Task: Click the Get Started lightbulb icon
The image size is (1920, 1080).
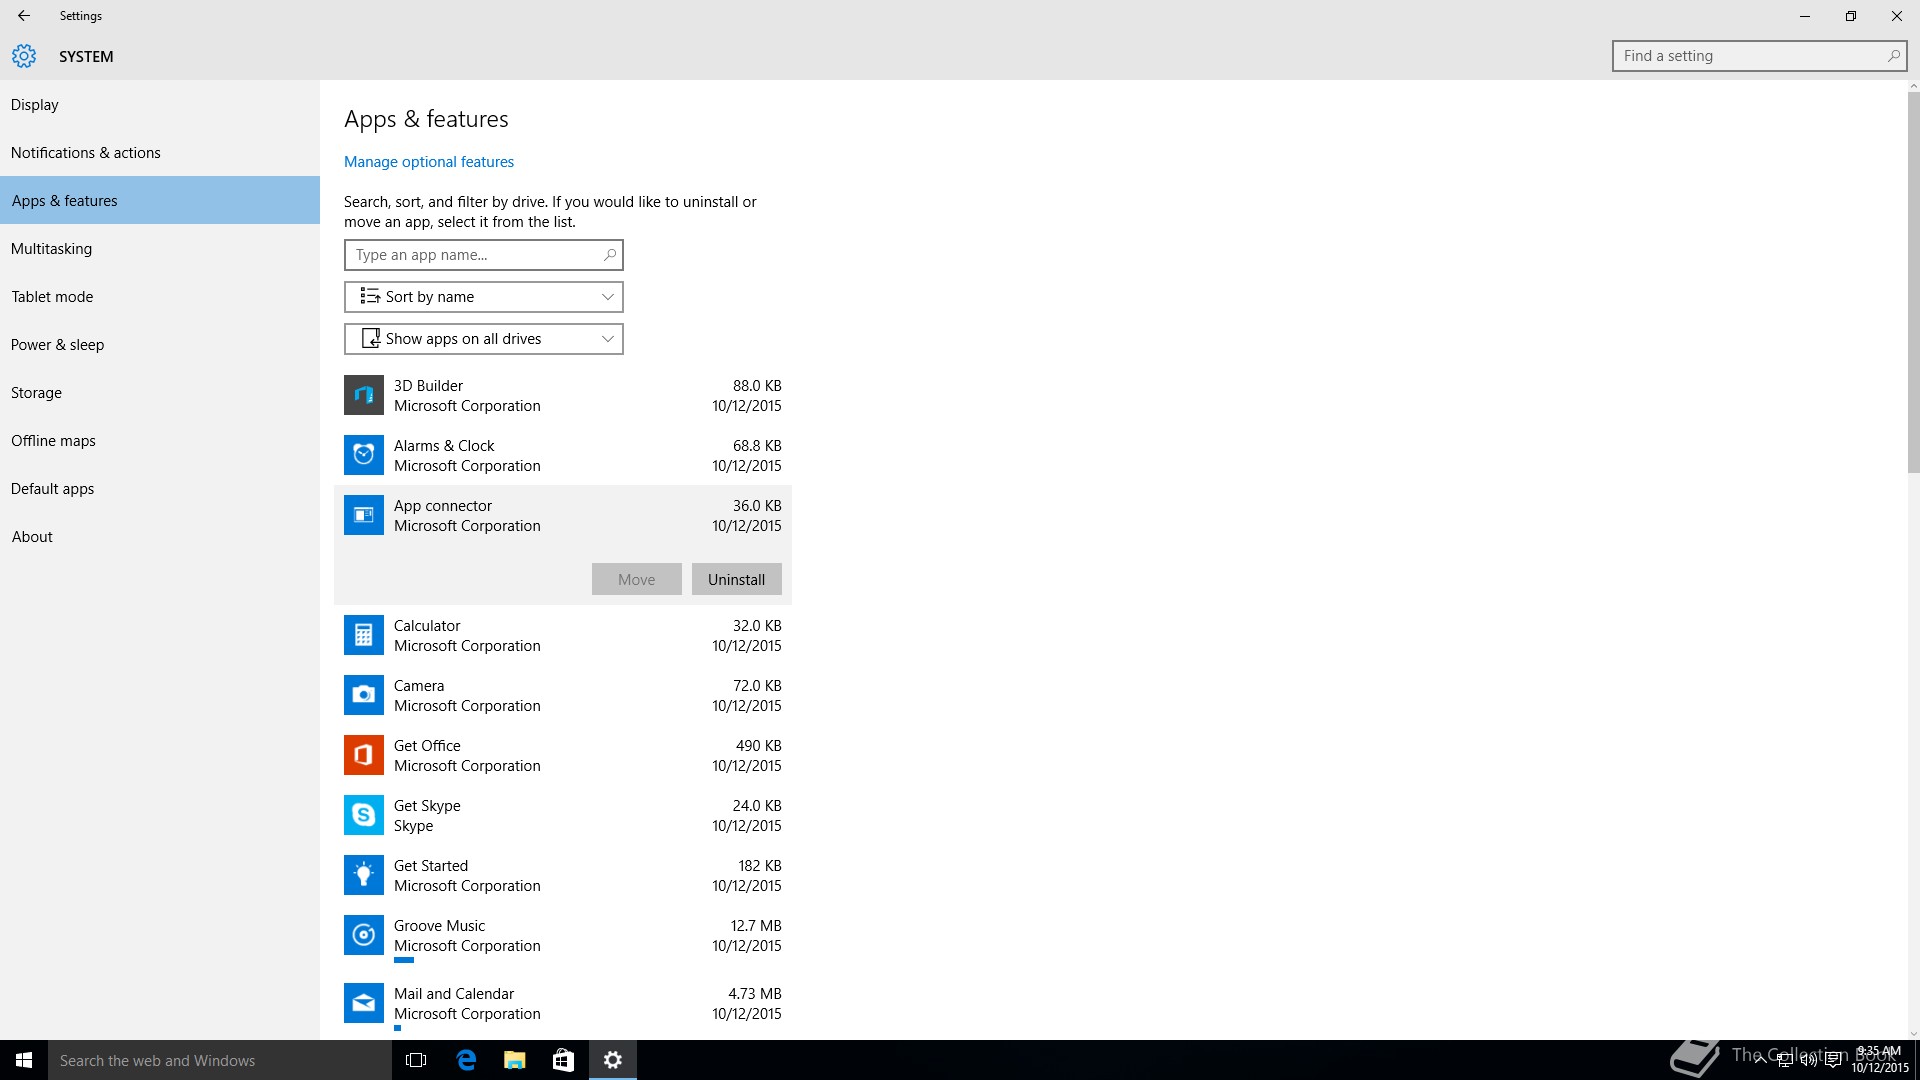Action: [364, 875]
